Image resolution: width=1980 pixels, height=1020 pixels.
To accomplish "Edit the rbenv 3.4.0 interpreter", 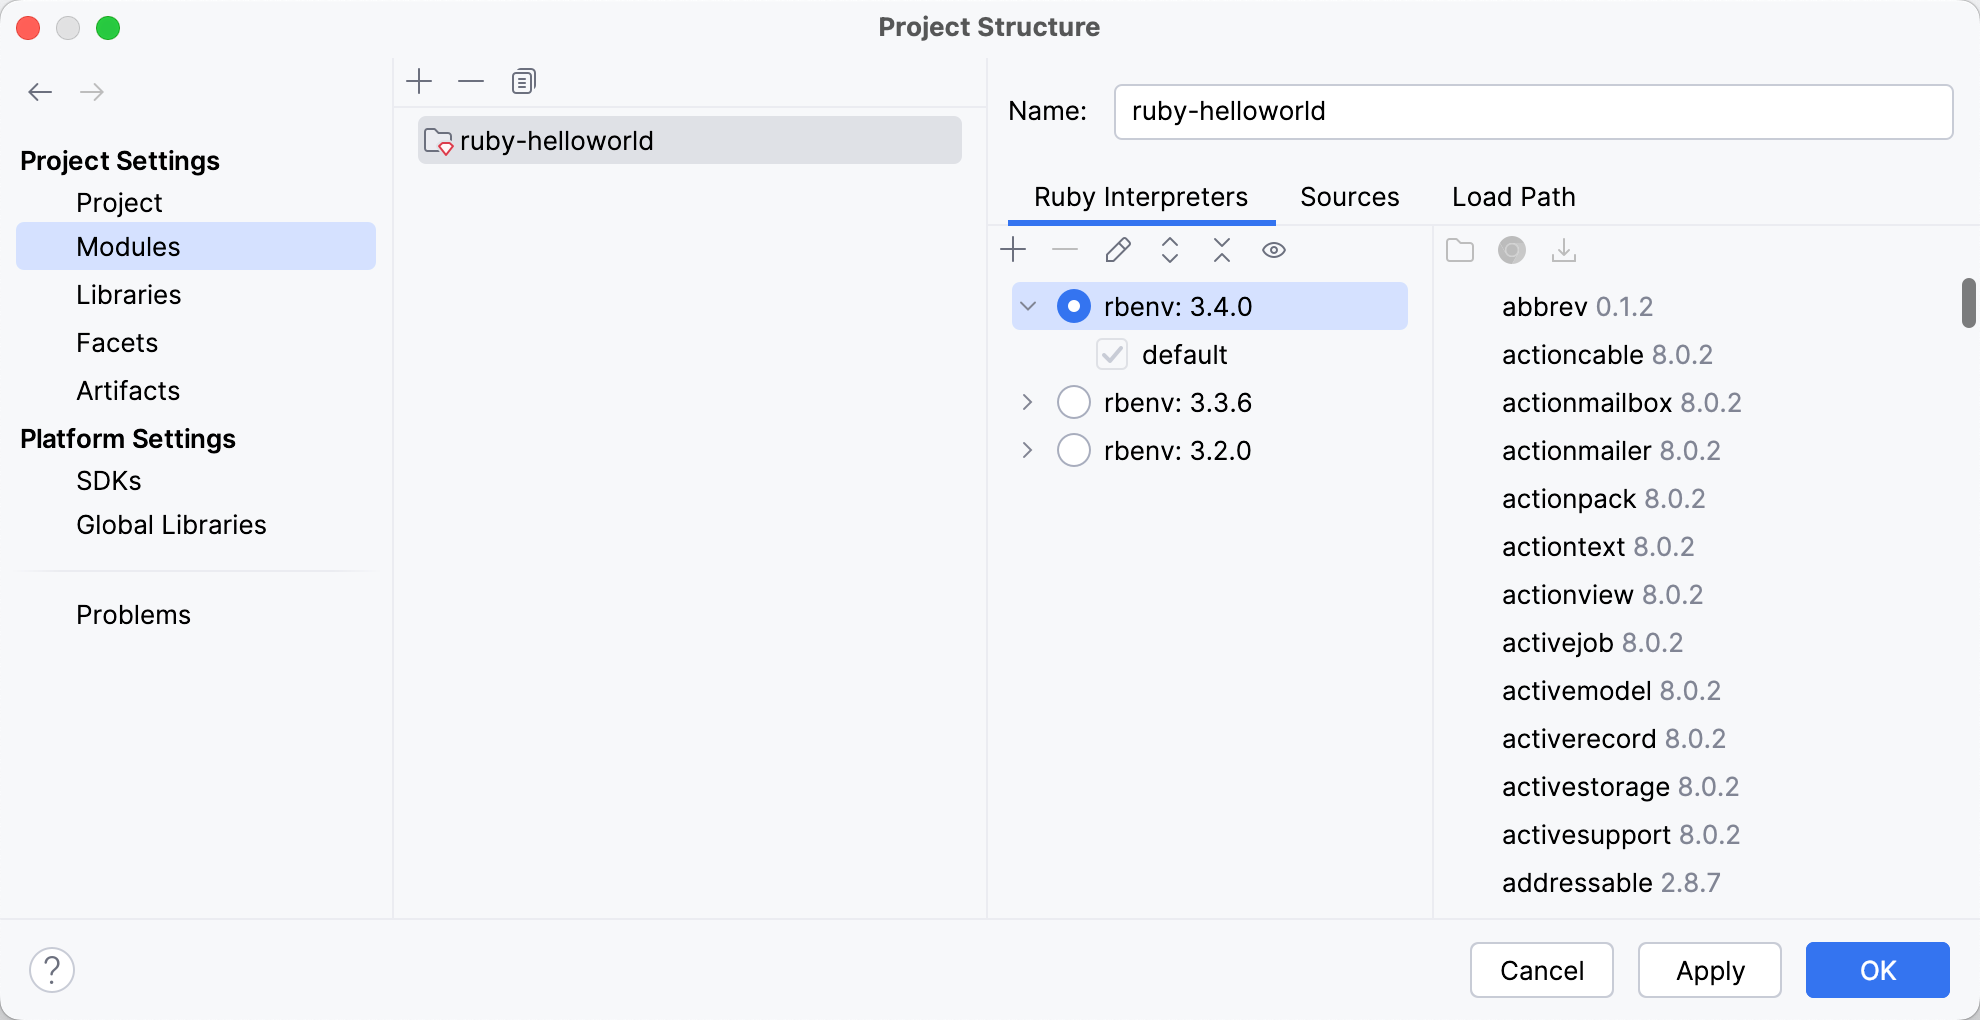I will click(1118, 250).
